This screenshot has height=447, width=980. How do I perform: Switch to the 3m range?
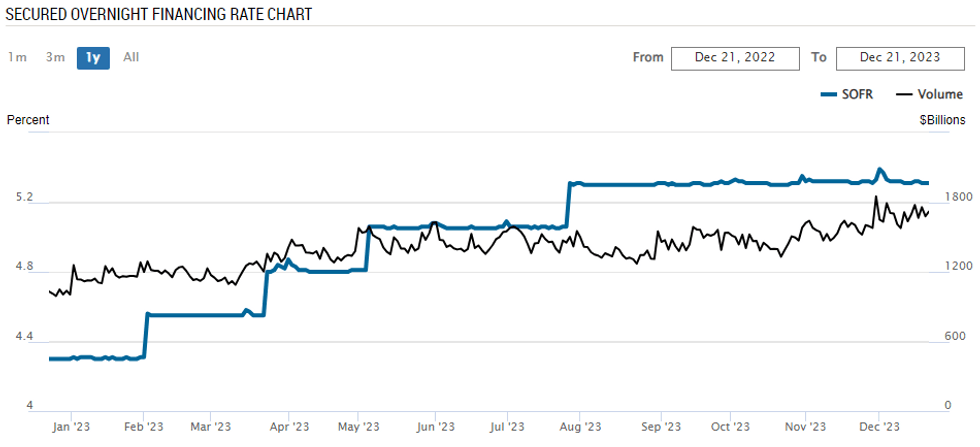(x=55, y=57)
